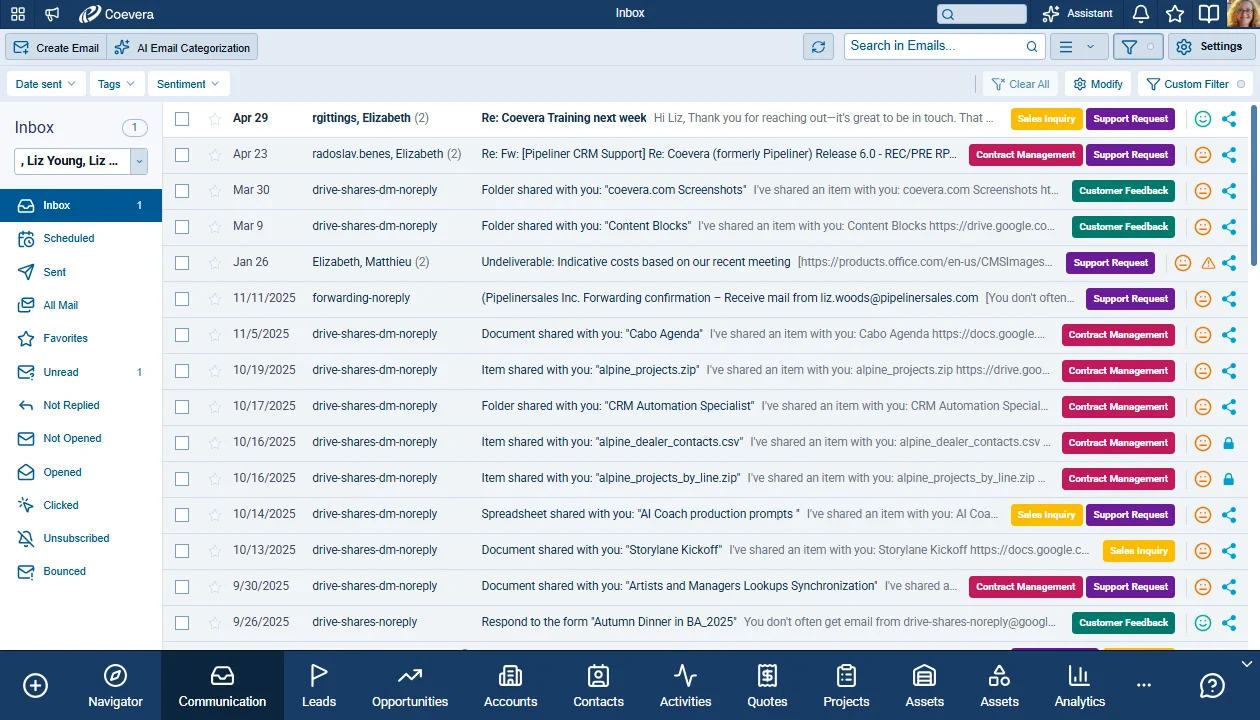
Task: Click positive sentiment smiley on Apr 29 email
Action: [1203, 119]
